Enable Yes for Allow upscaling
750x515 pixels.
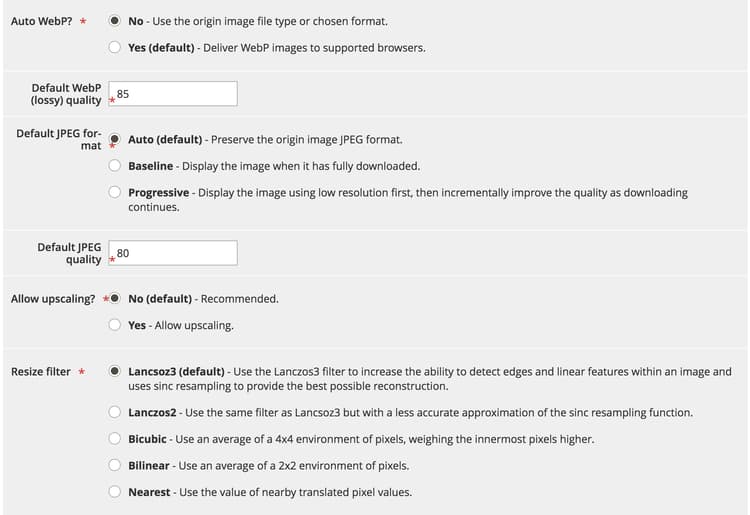pos(114,325)
